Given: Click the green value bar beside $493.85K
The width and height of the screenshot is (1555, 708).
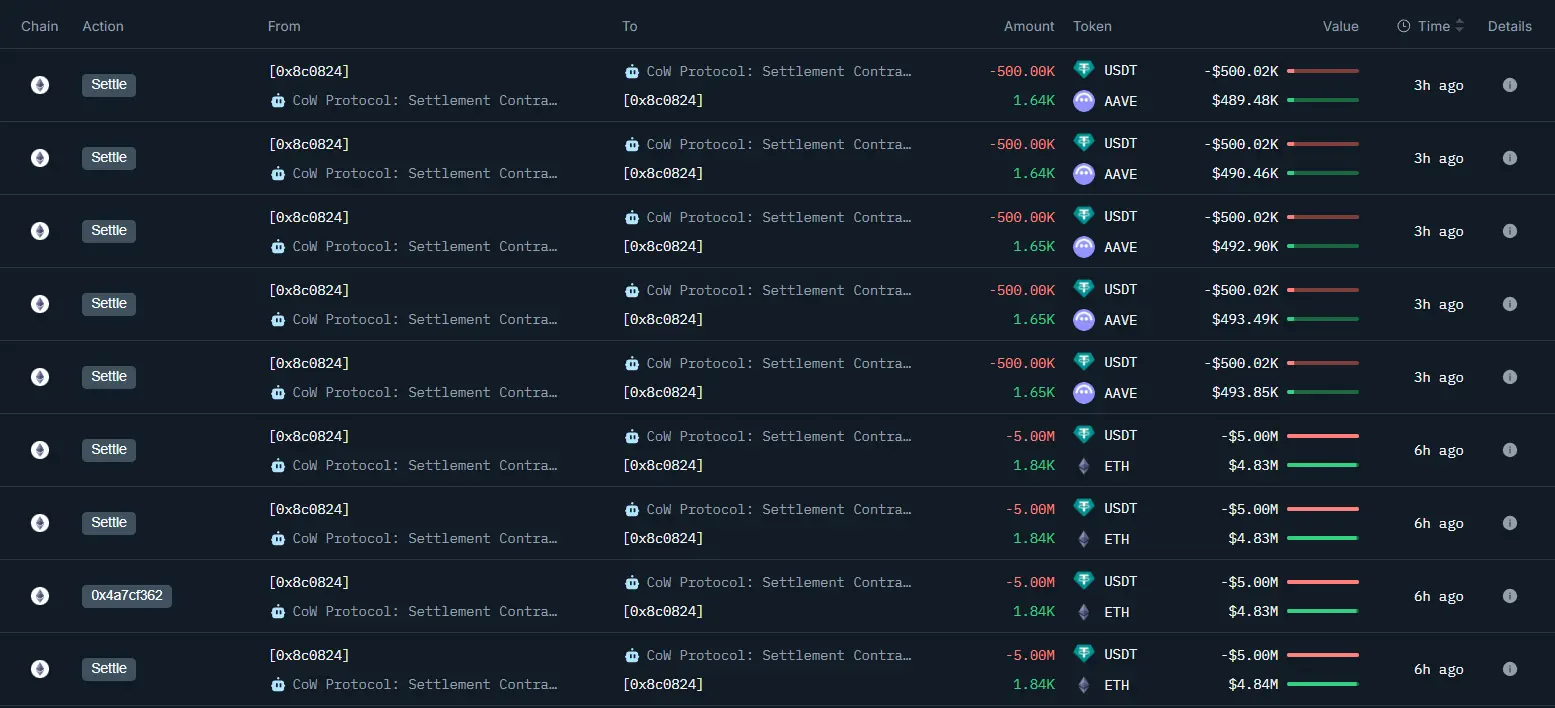Looking at the screenshot, I should 1322,392.
